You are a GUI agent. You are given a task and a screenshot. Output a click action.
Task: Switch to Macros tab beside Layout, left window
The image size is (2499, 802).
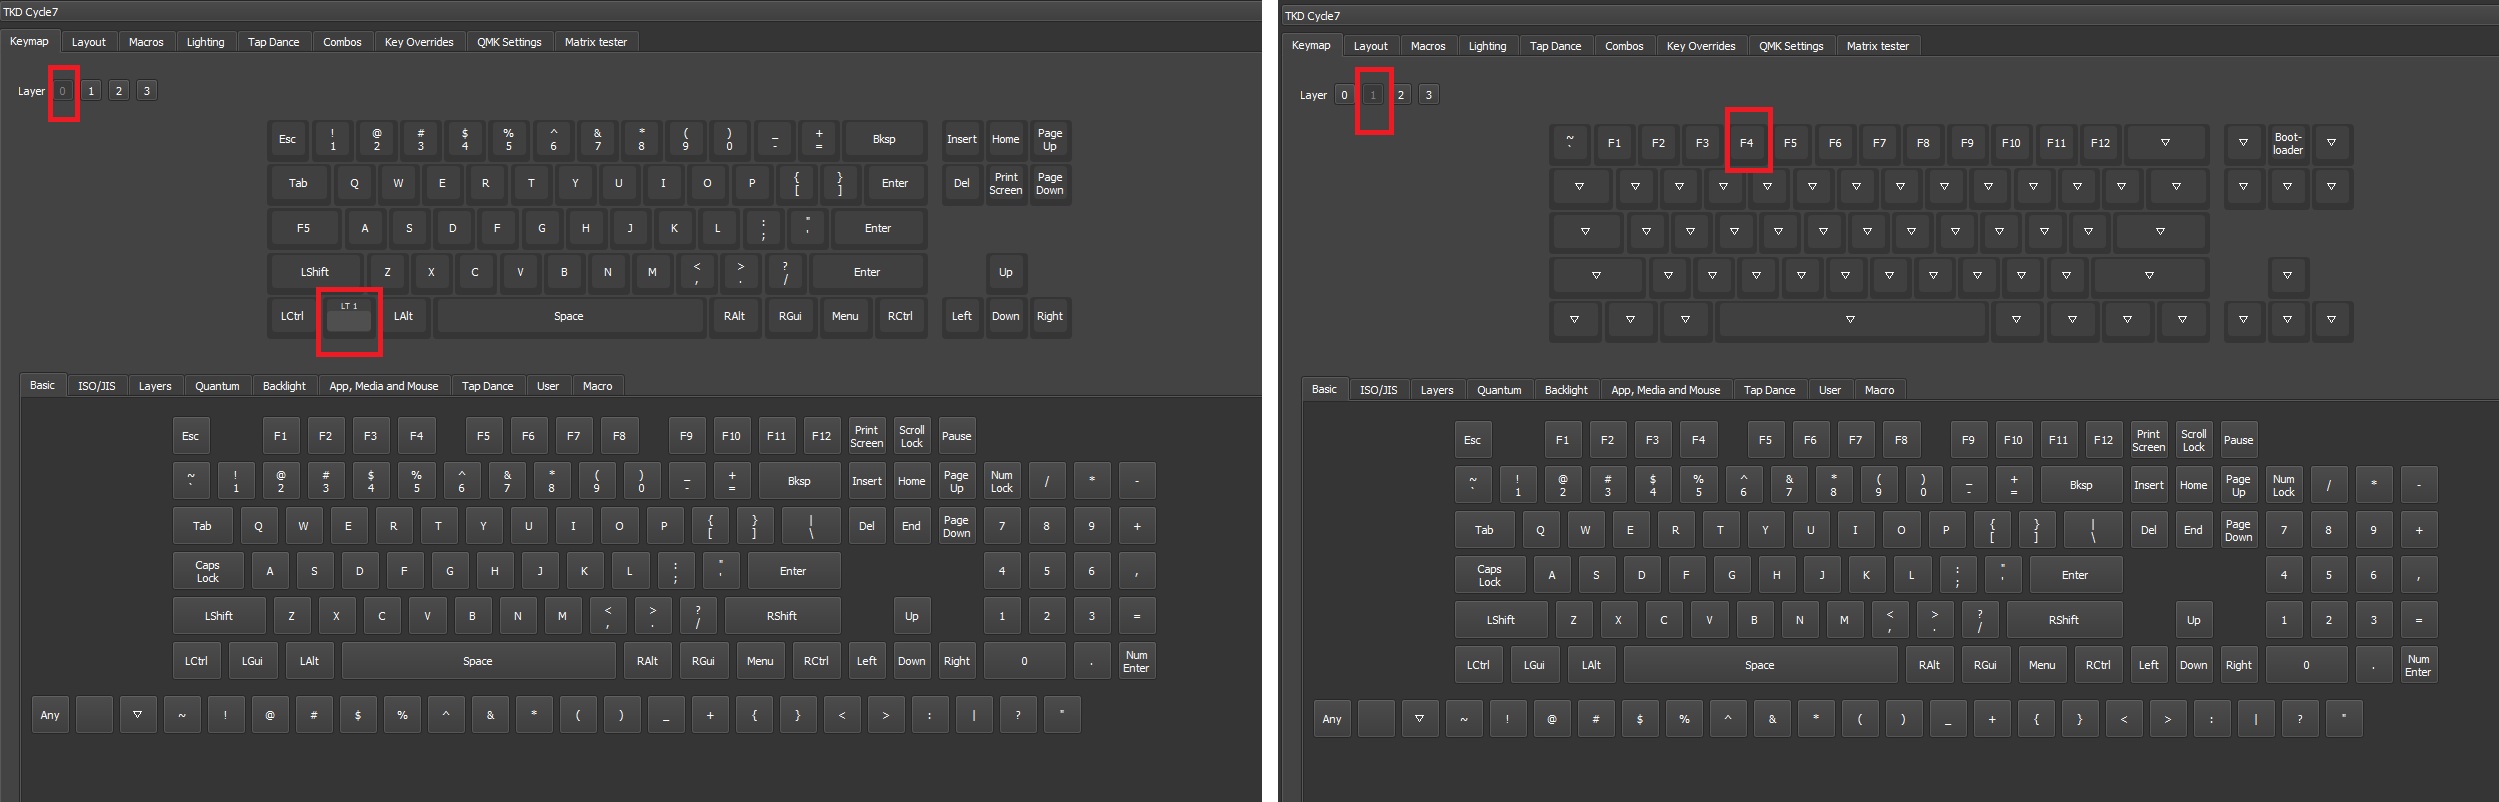(x=146, y=42)
